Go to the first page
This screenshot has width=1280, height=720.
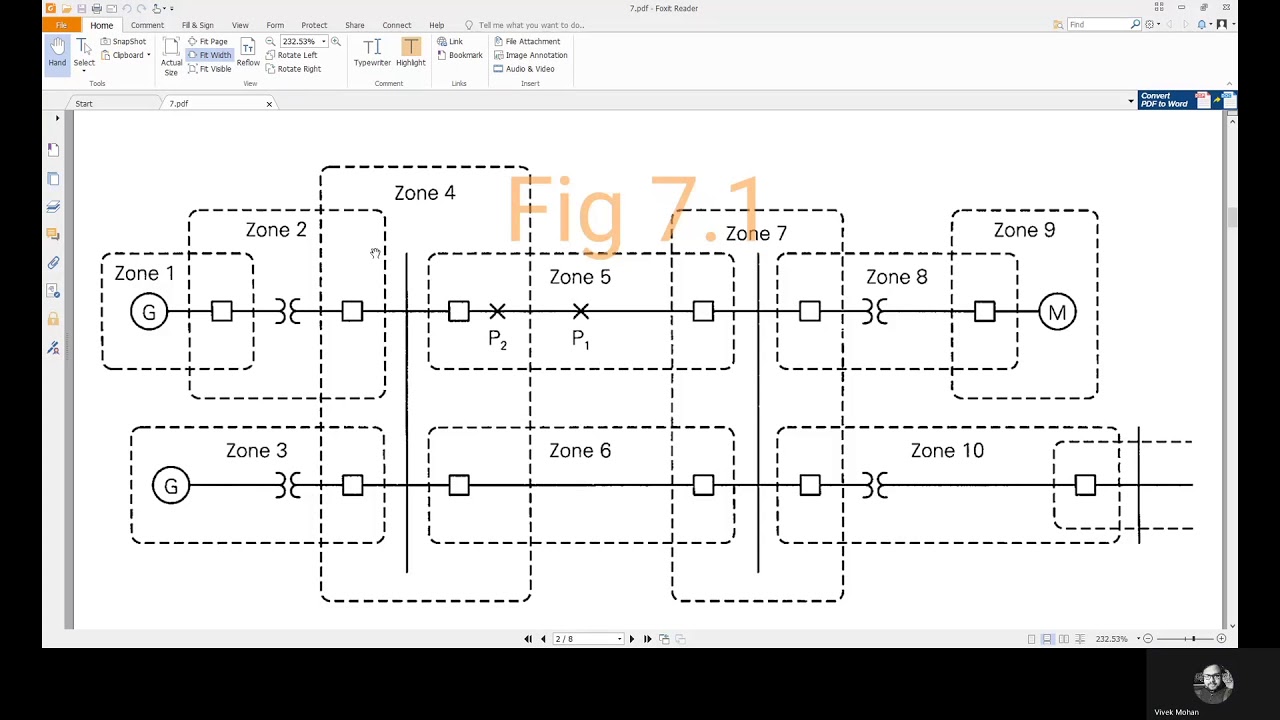click(528, 639)
